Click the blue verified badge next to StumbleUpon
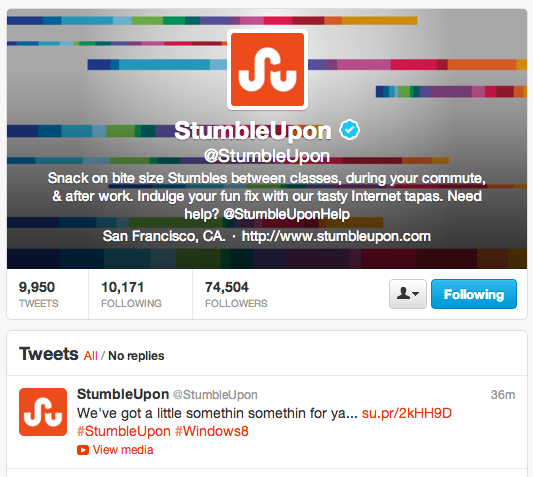The height and width of the screenshot is (477, 533). (x=349, y=130)
